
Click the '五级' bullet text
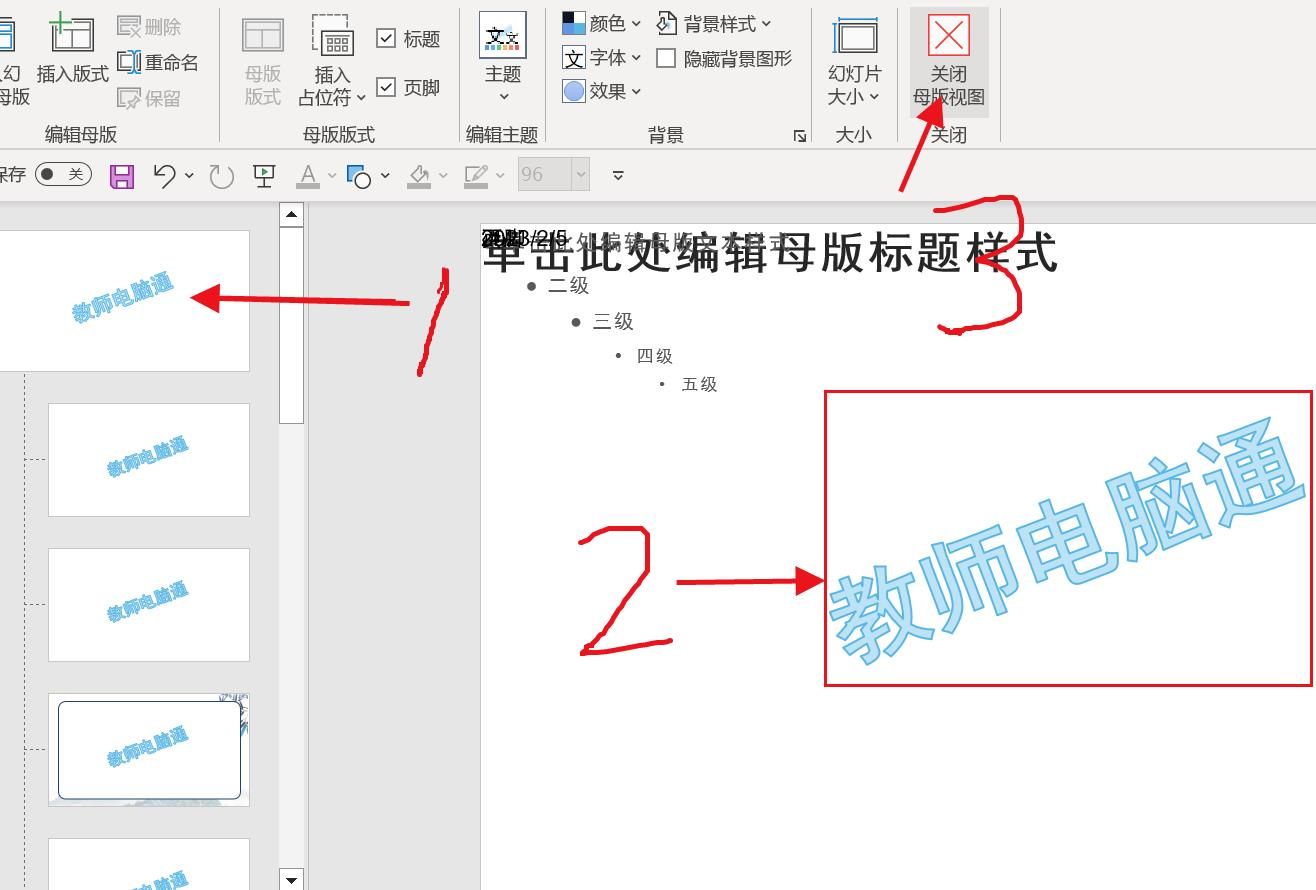[x=699, y=384]
